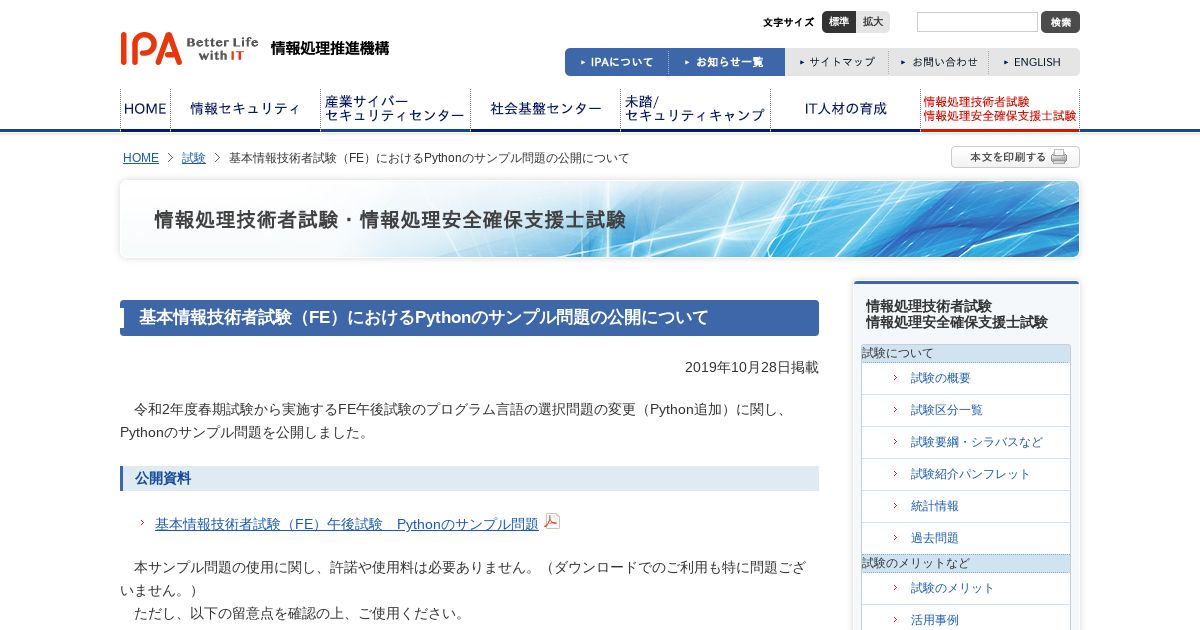This screenshot has height=630, width=1200.
Task: Open IT人材の育成 navigation item
Action: (x=845, y=109)
